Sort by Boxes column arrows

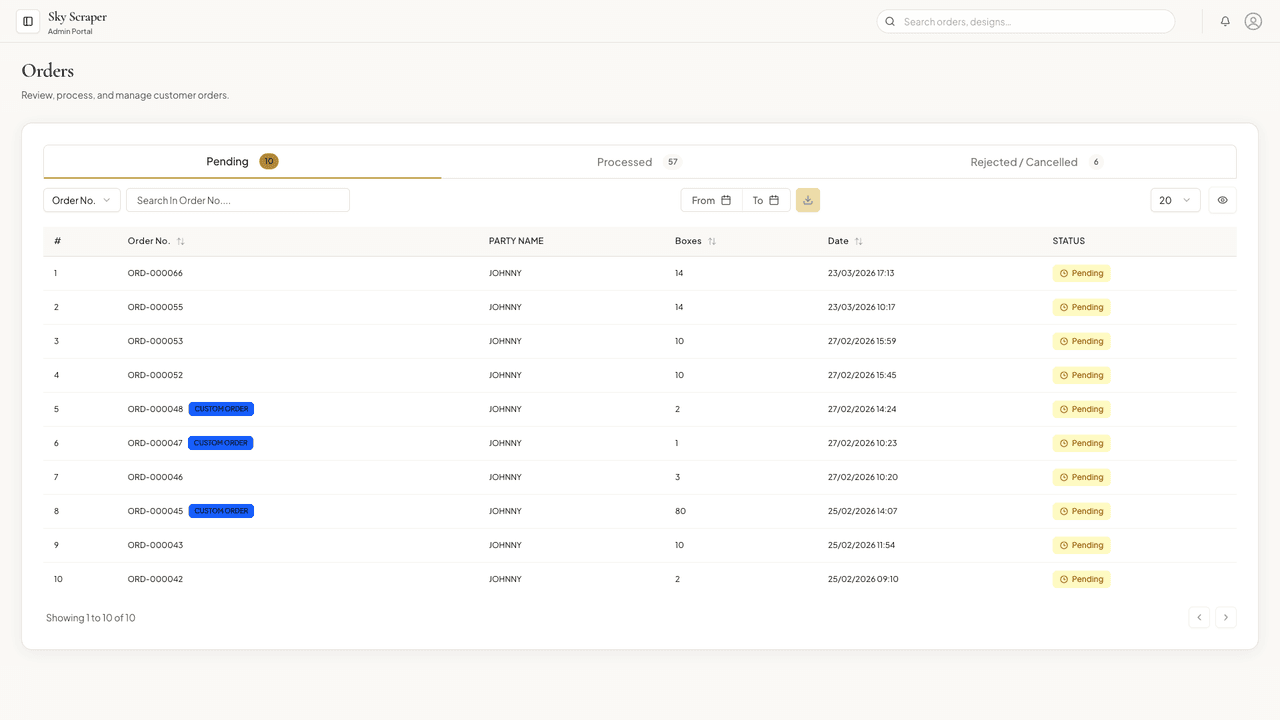point(712,241)
